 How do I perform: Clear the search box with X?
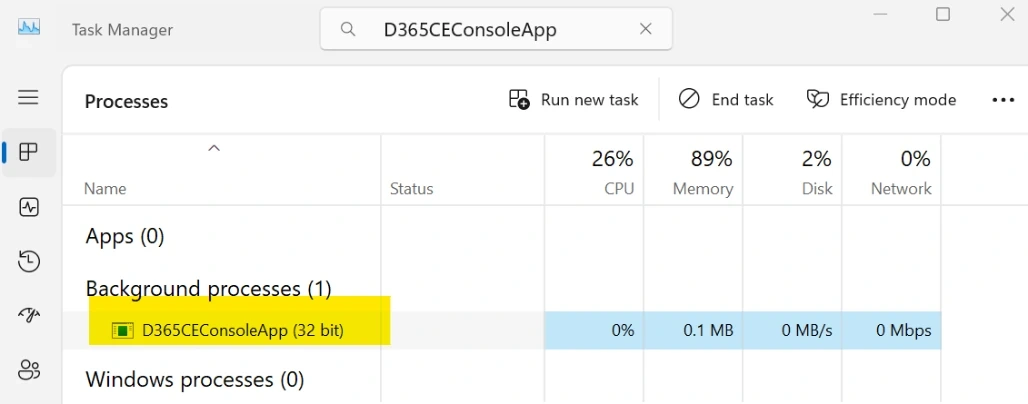[x=646, y=29]
